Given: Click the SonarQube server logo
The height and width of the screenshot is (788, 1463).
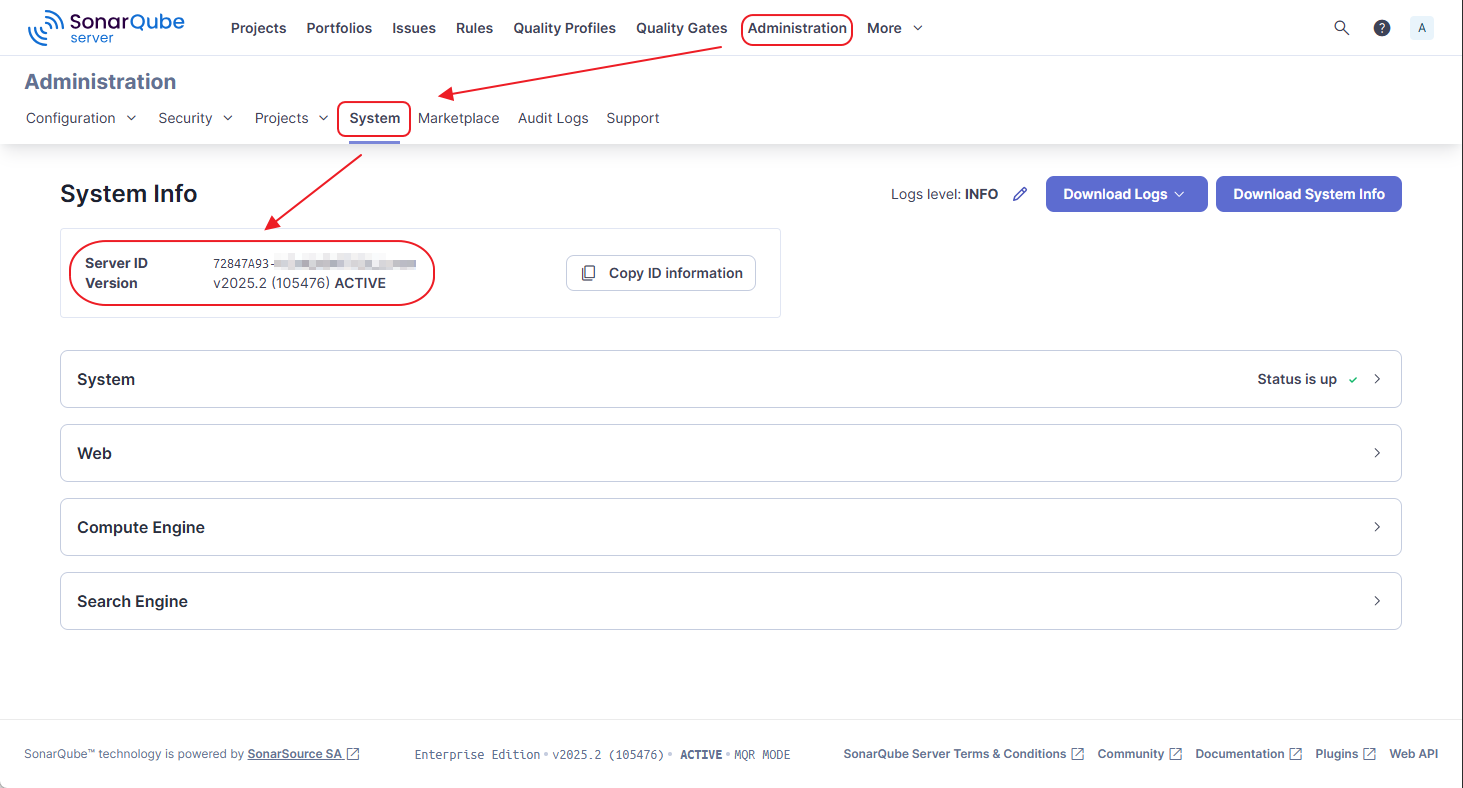Looking at the screenshot, I should pyautogui.click(x=106, y=28).
